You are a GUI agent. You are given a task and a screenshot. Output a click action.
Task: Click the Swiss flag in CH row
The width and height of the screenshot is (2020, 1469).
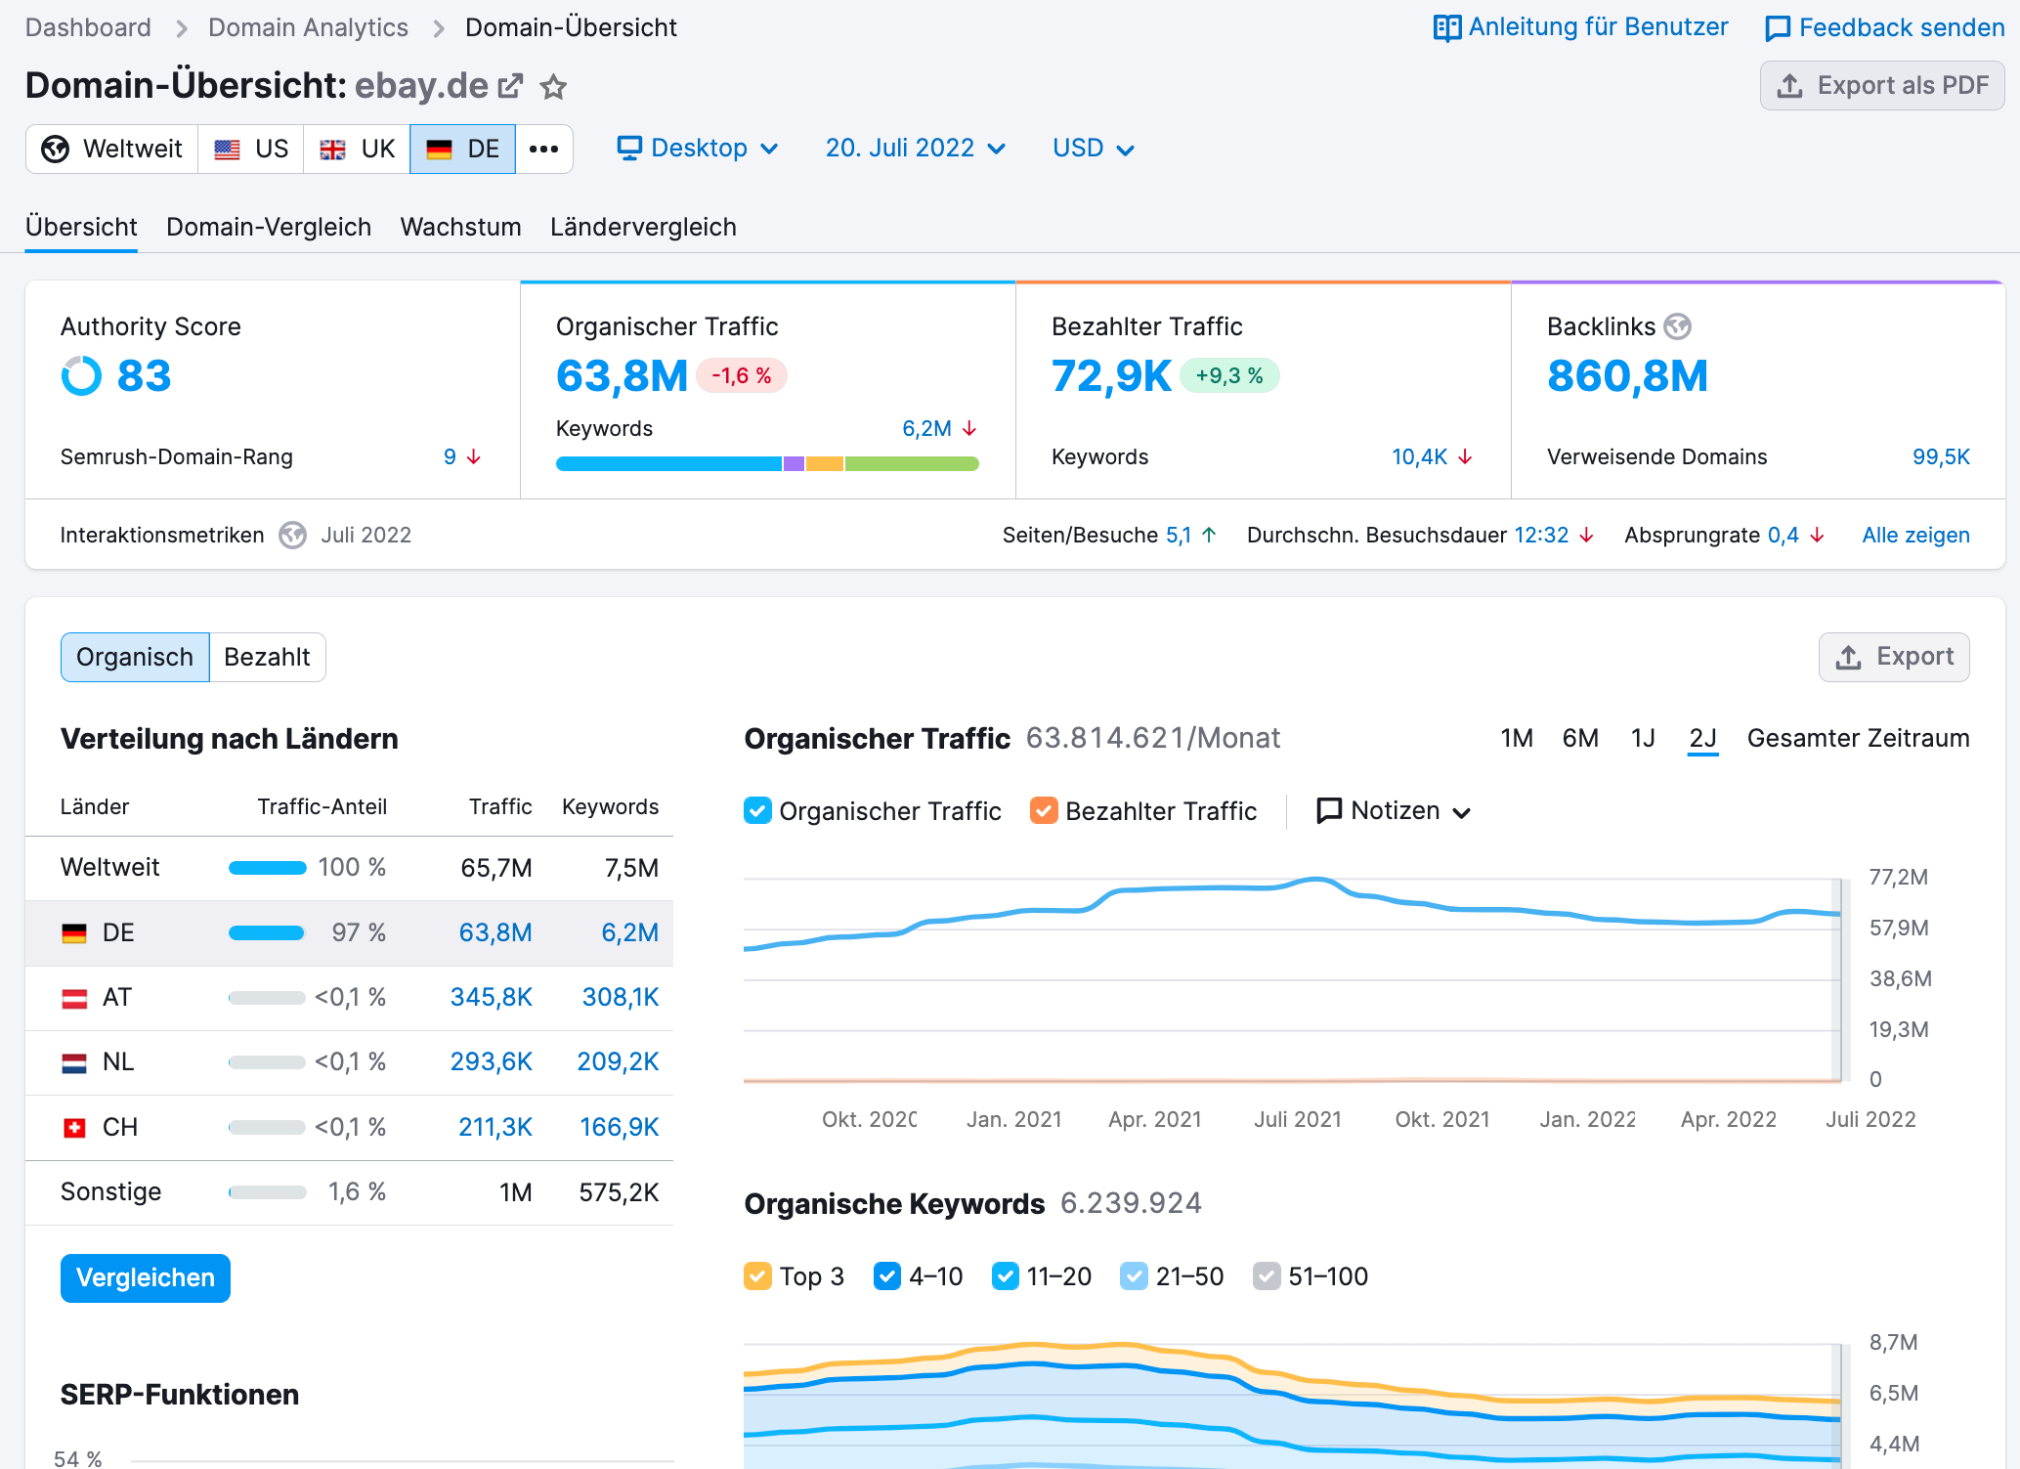point(75,1128)
